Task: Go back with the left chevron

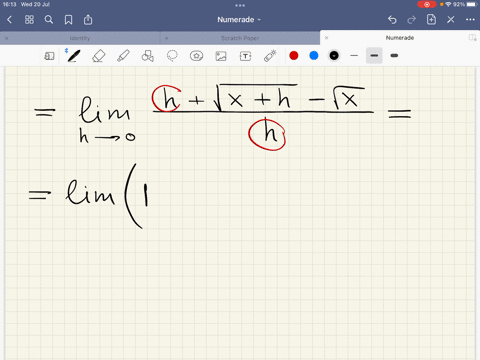Action: (9, 20)
